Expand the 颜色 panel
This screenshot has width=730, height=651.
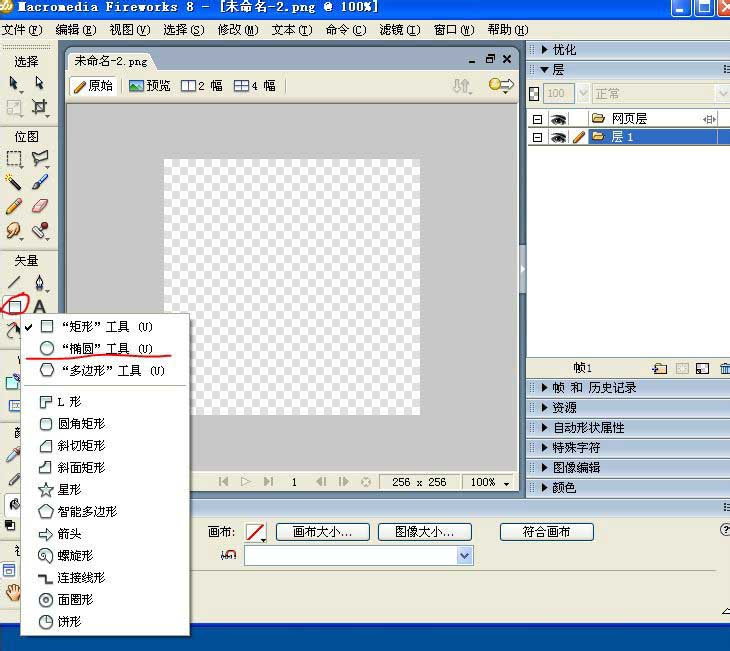[x=545, y=488]
